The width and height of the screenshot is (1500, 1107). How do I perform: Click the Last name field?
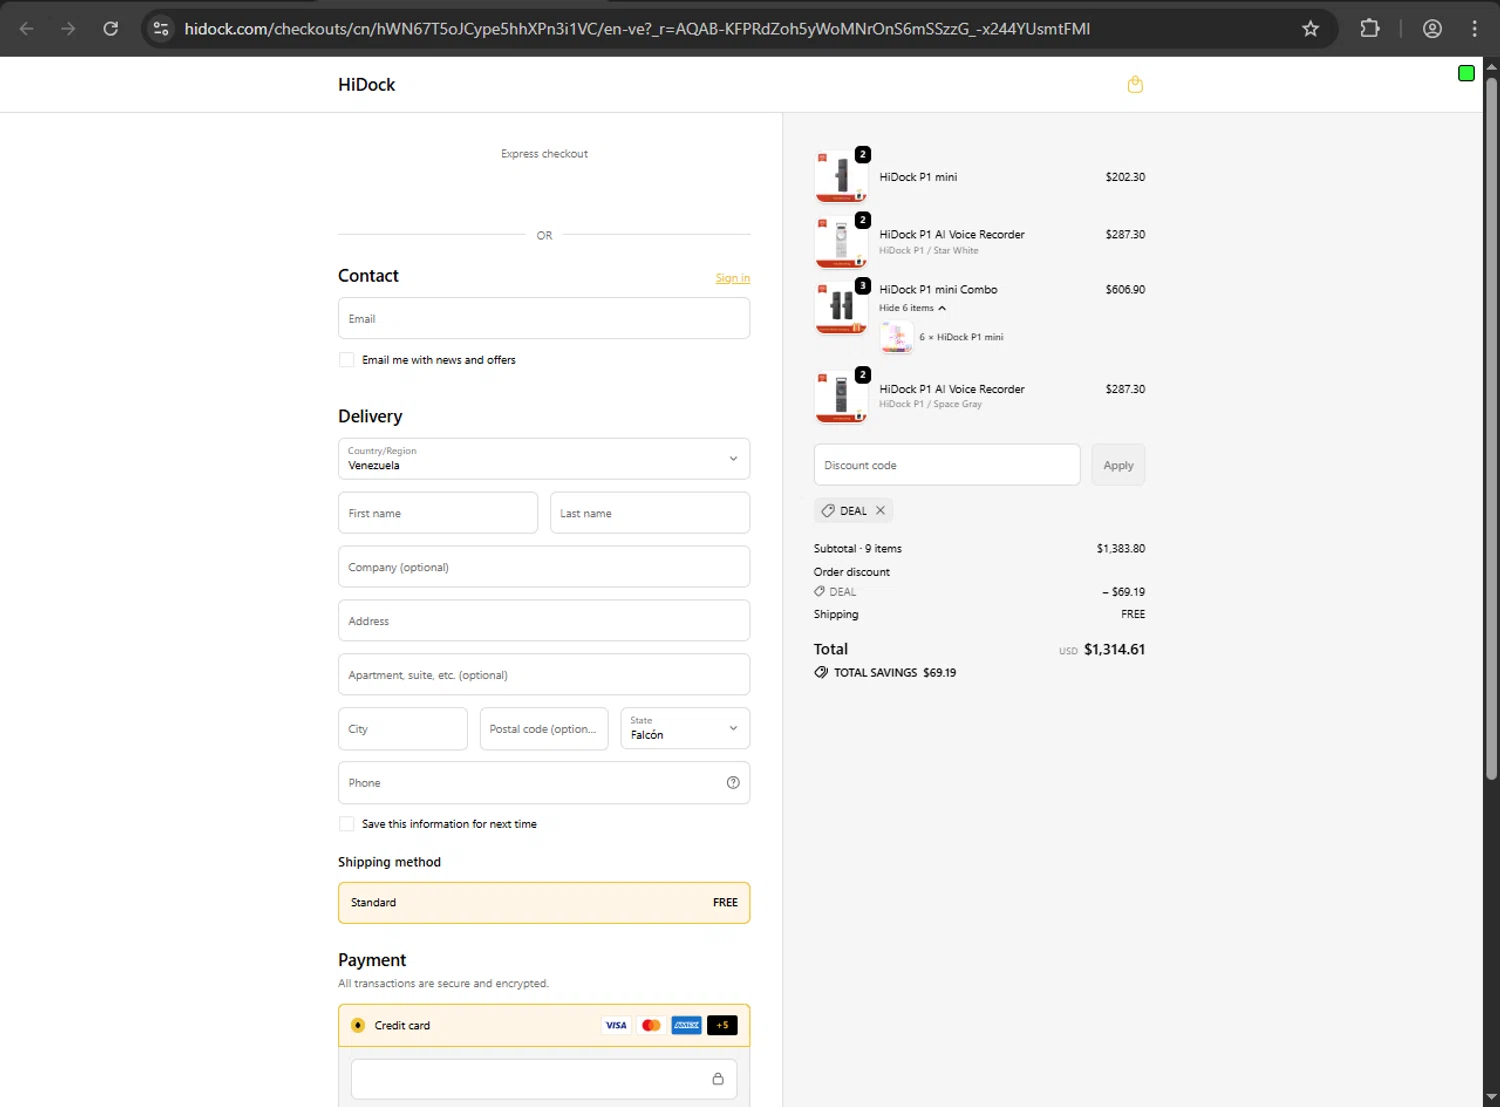(x=650, y=513)
